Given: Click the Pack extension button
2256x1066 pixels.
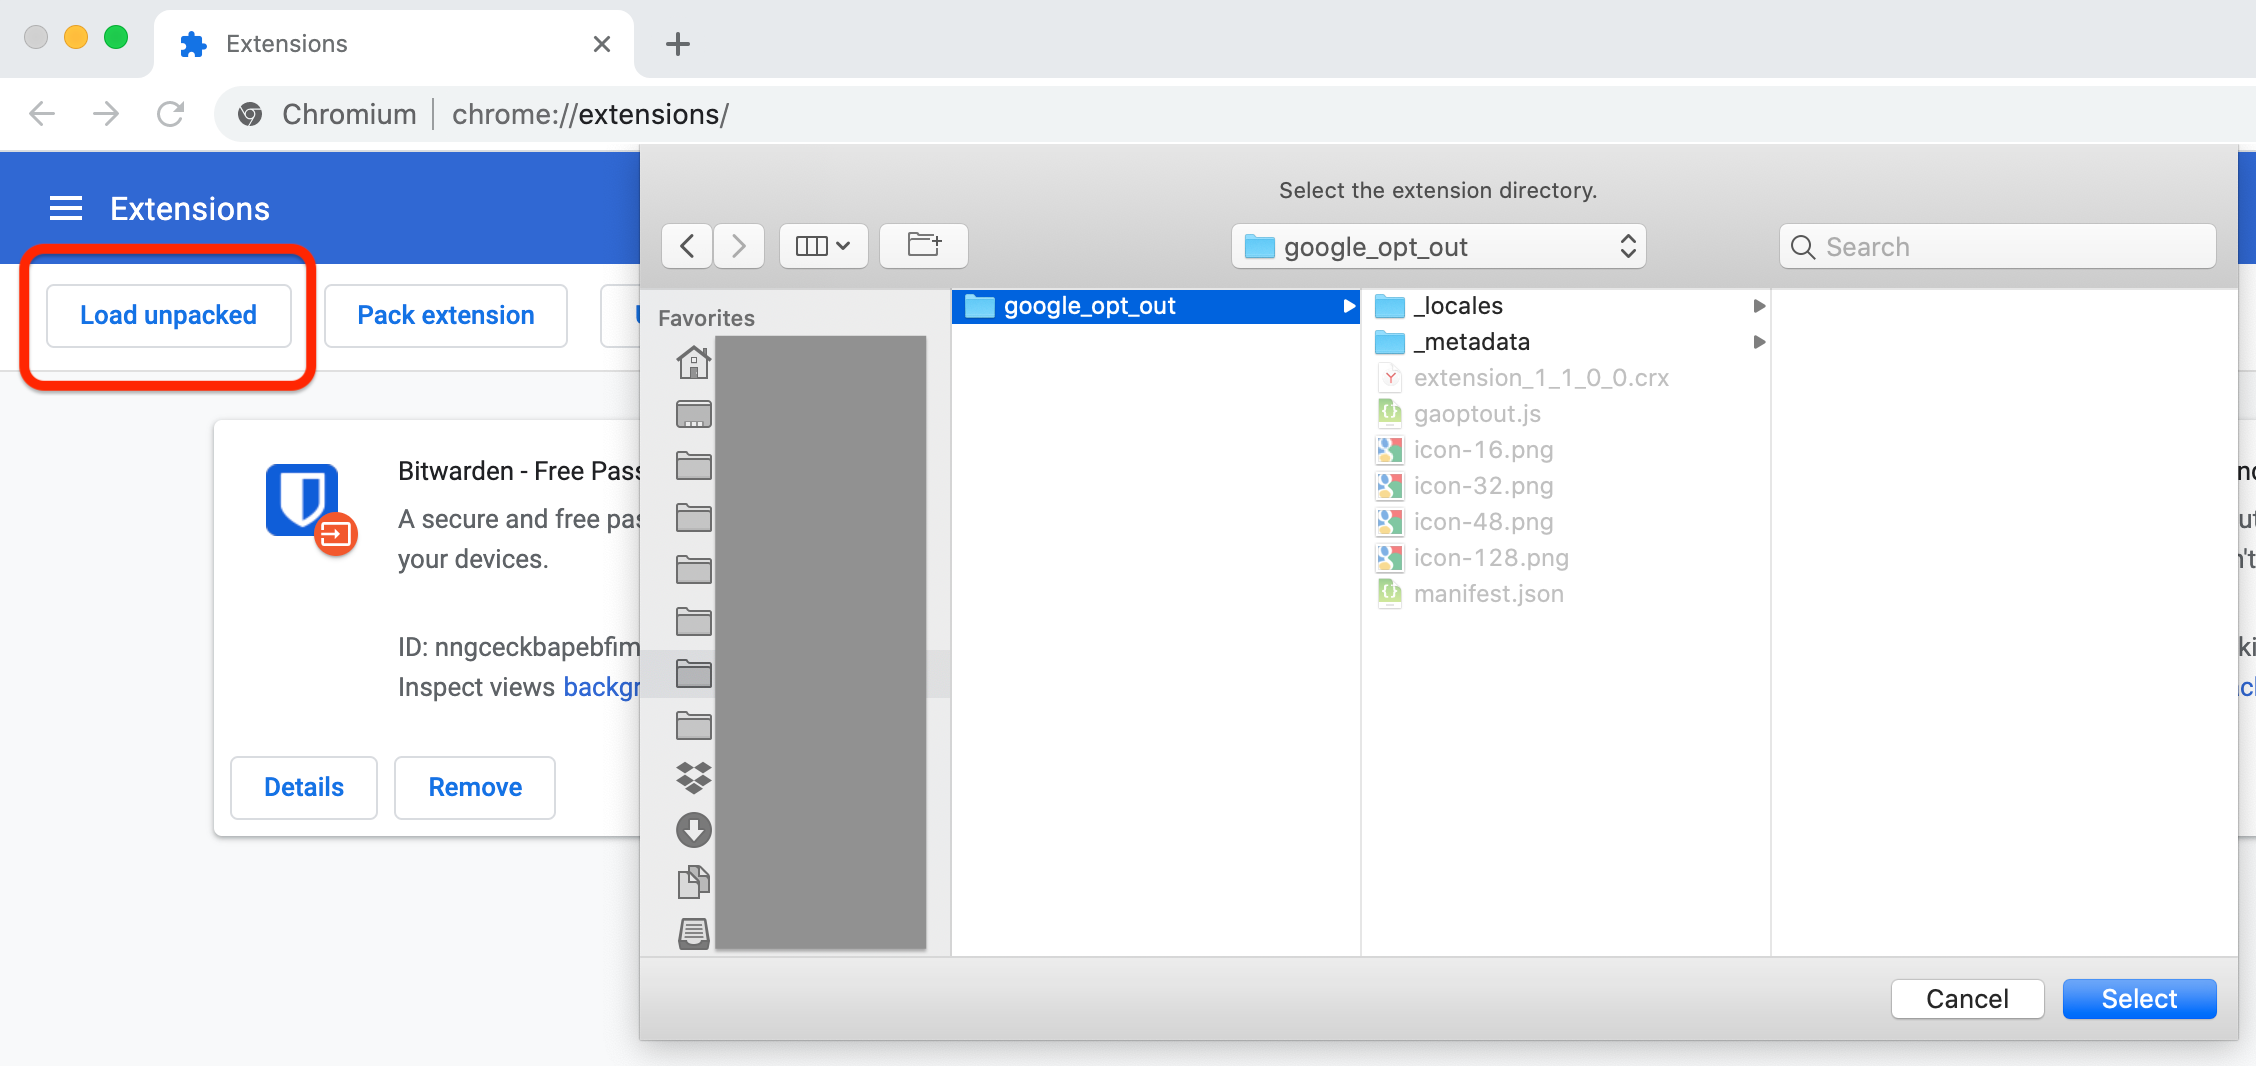Looking at the screenshot, I should click(446, 315).
